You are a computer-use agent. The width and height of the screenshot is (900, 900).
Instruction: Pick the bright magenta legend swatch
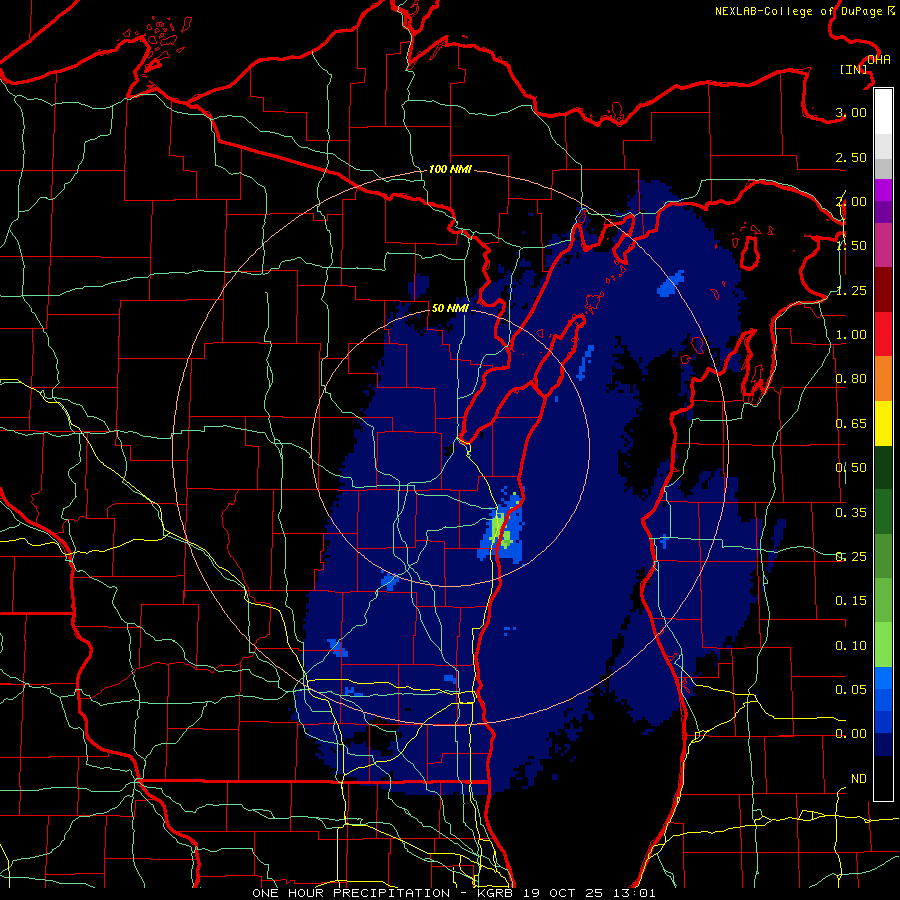coord(883,190)
